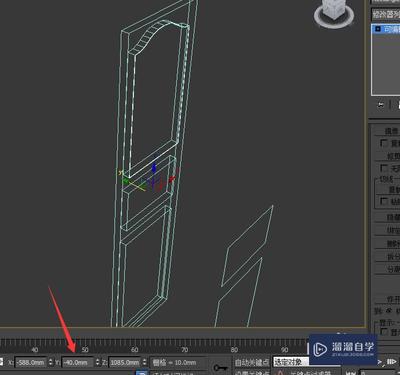Open the modifier list dropdown
This screenshot has height=375, width=400.
[x=386, y=14]
